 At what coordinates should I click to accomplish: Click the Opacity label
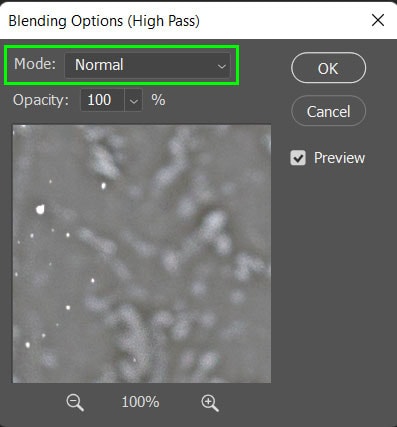(41, 100)
